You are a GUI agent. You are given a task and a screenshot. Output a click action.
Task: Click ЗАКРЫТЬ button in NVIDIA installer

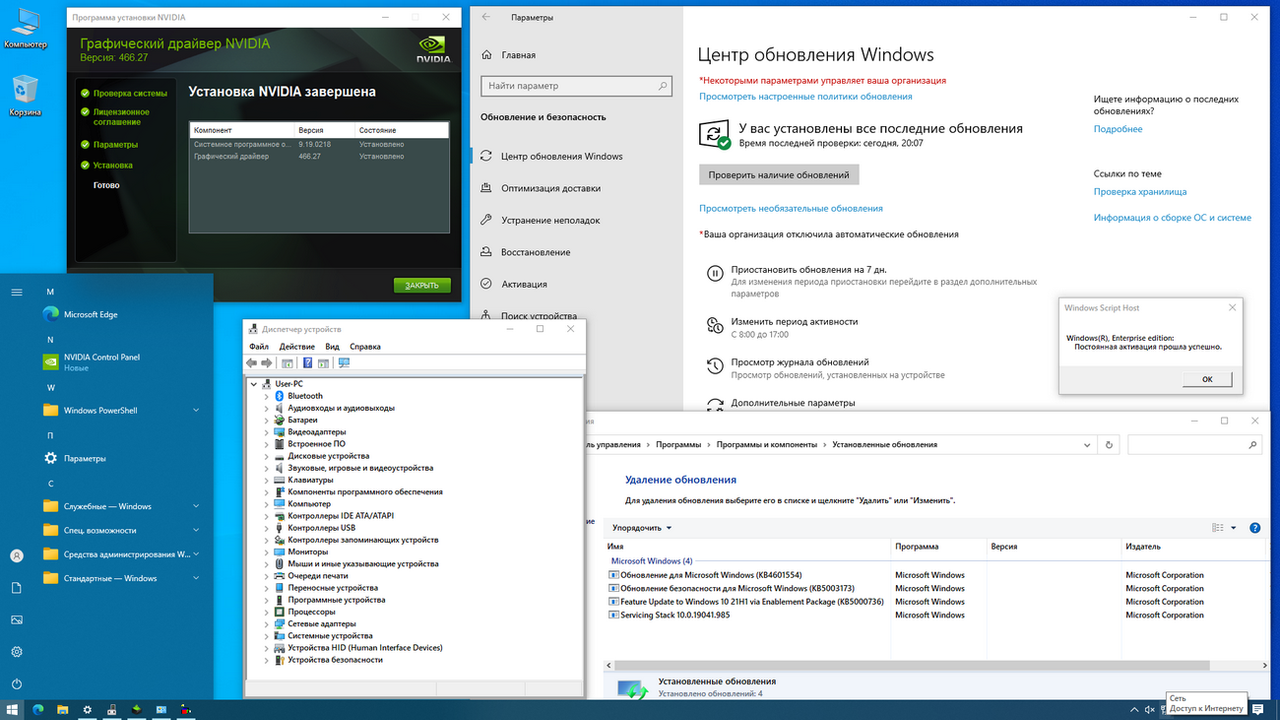coord(422,285)
